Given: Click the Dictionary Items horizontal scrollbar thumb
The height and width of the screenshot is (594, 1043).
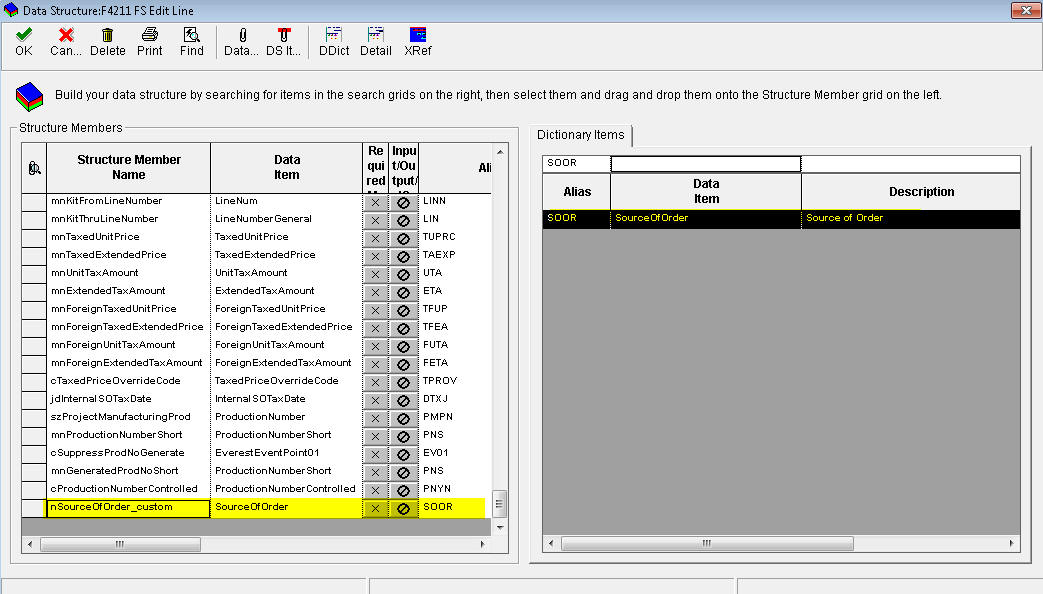Looking at the screenshot, I should point(707,543).
